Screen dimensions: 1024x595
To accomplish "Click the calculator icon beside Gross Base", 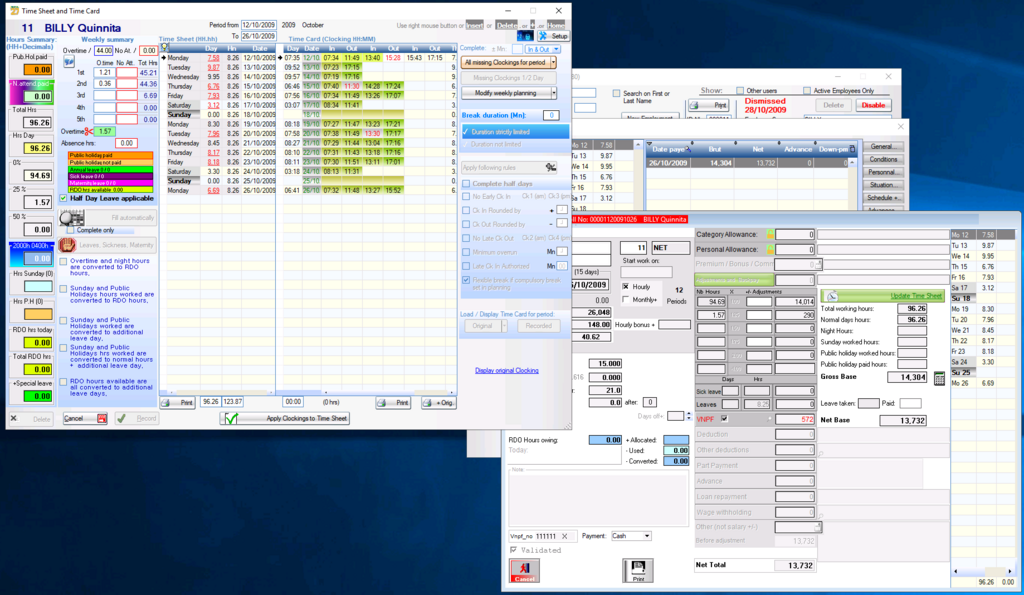I will pyautogui.click(x=939, y=378).
